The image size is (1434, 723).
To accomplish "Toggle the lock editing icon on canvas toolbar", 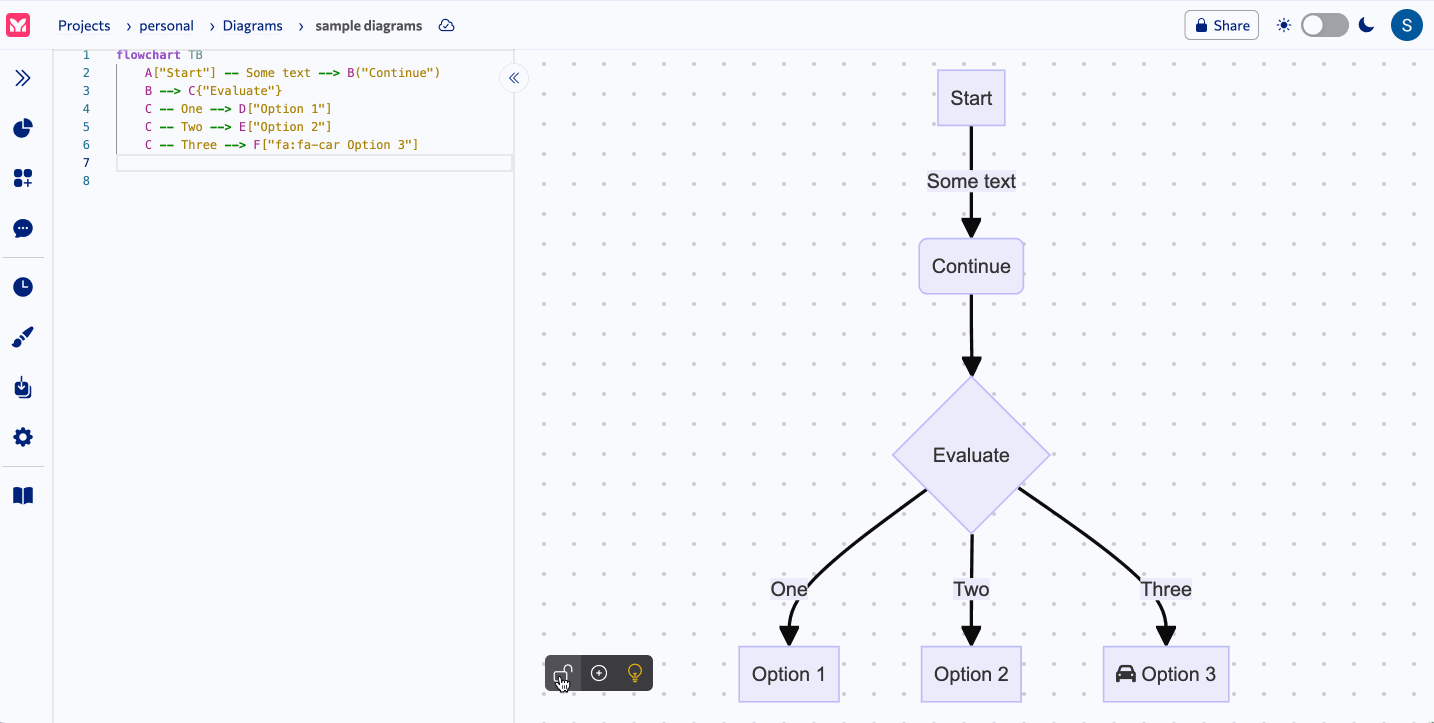I will [563, 672].
